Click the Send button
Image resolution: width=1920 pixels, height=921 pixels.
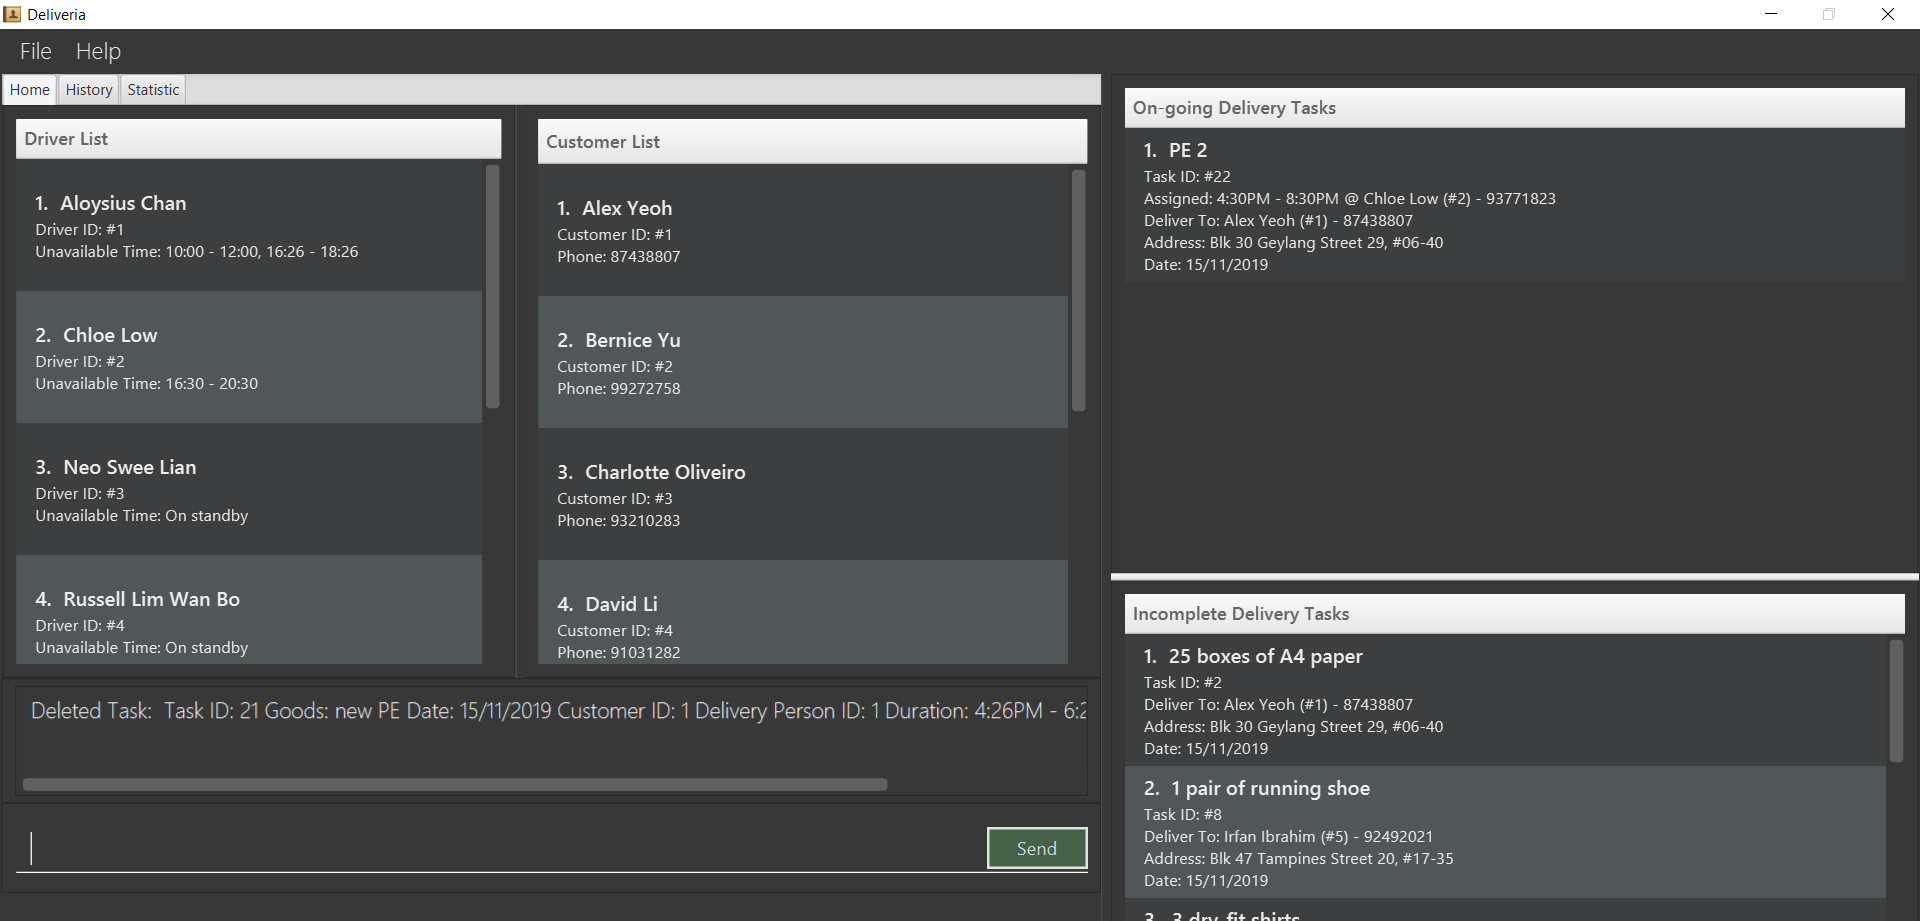point(1037,848)
